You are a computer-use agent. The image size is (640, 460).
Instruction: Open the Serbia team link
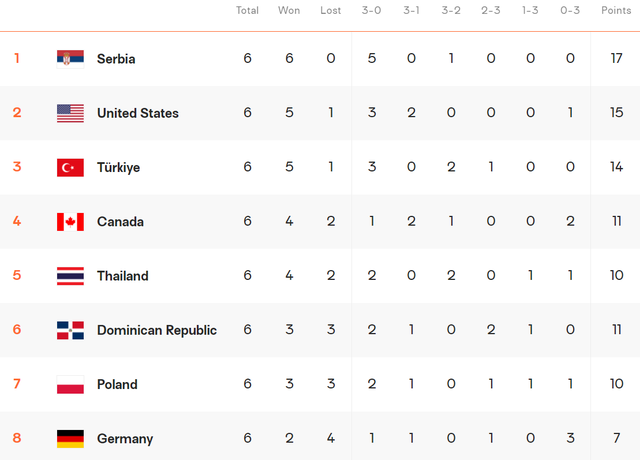(x=116, y=59)
